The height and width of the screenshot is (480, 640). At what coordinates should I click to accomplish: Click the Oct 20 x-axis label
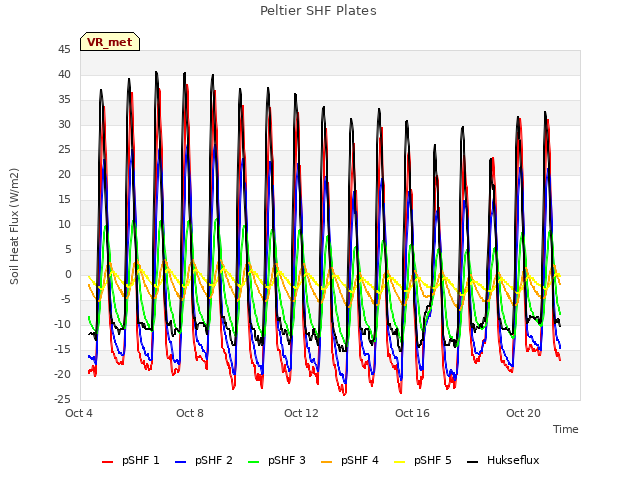pyautogui.click(x=523, y=413)
